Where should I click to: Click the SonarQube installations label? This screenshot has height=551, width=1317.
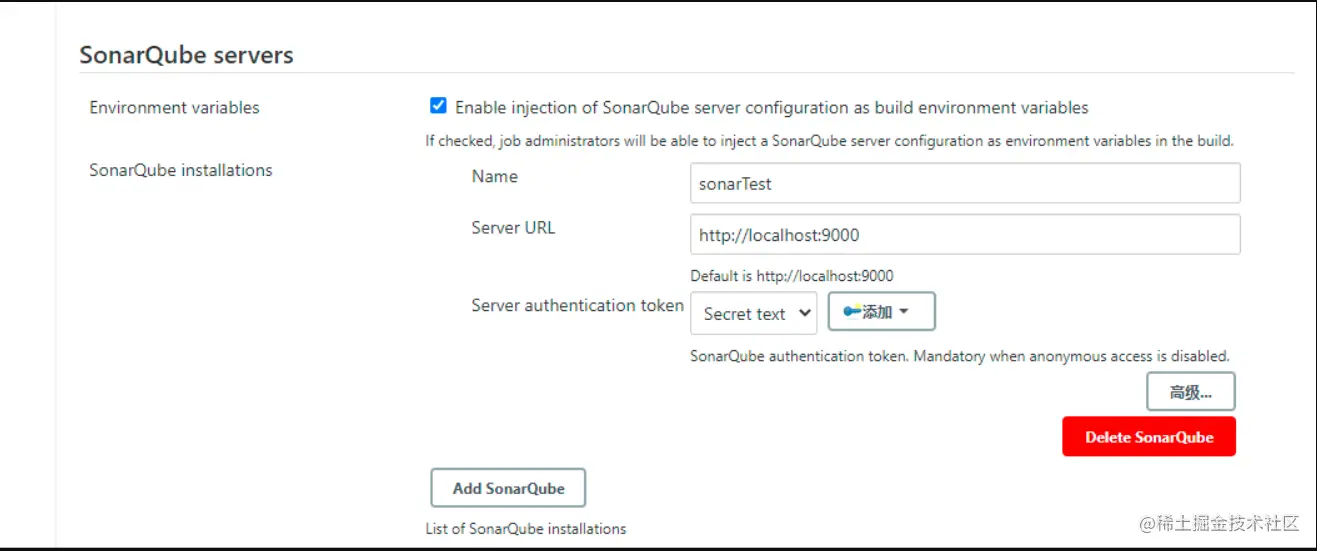coord(181,170)
